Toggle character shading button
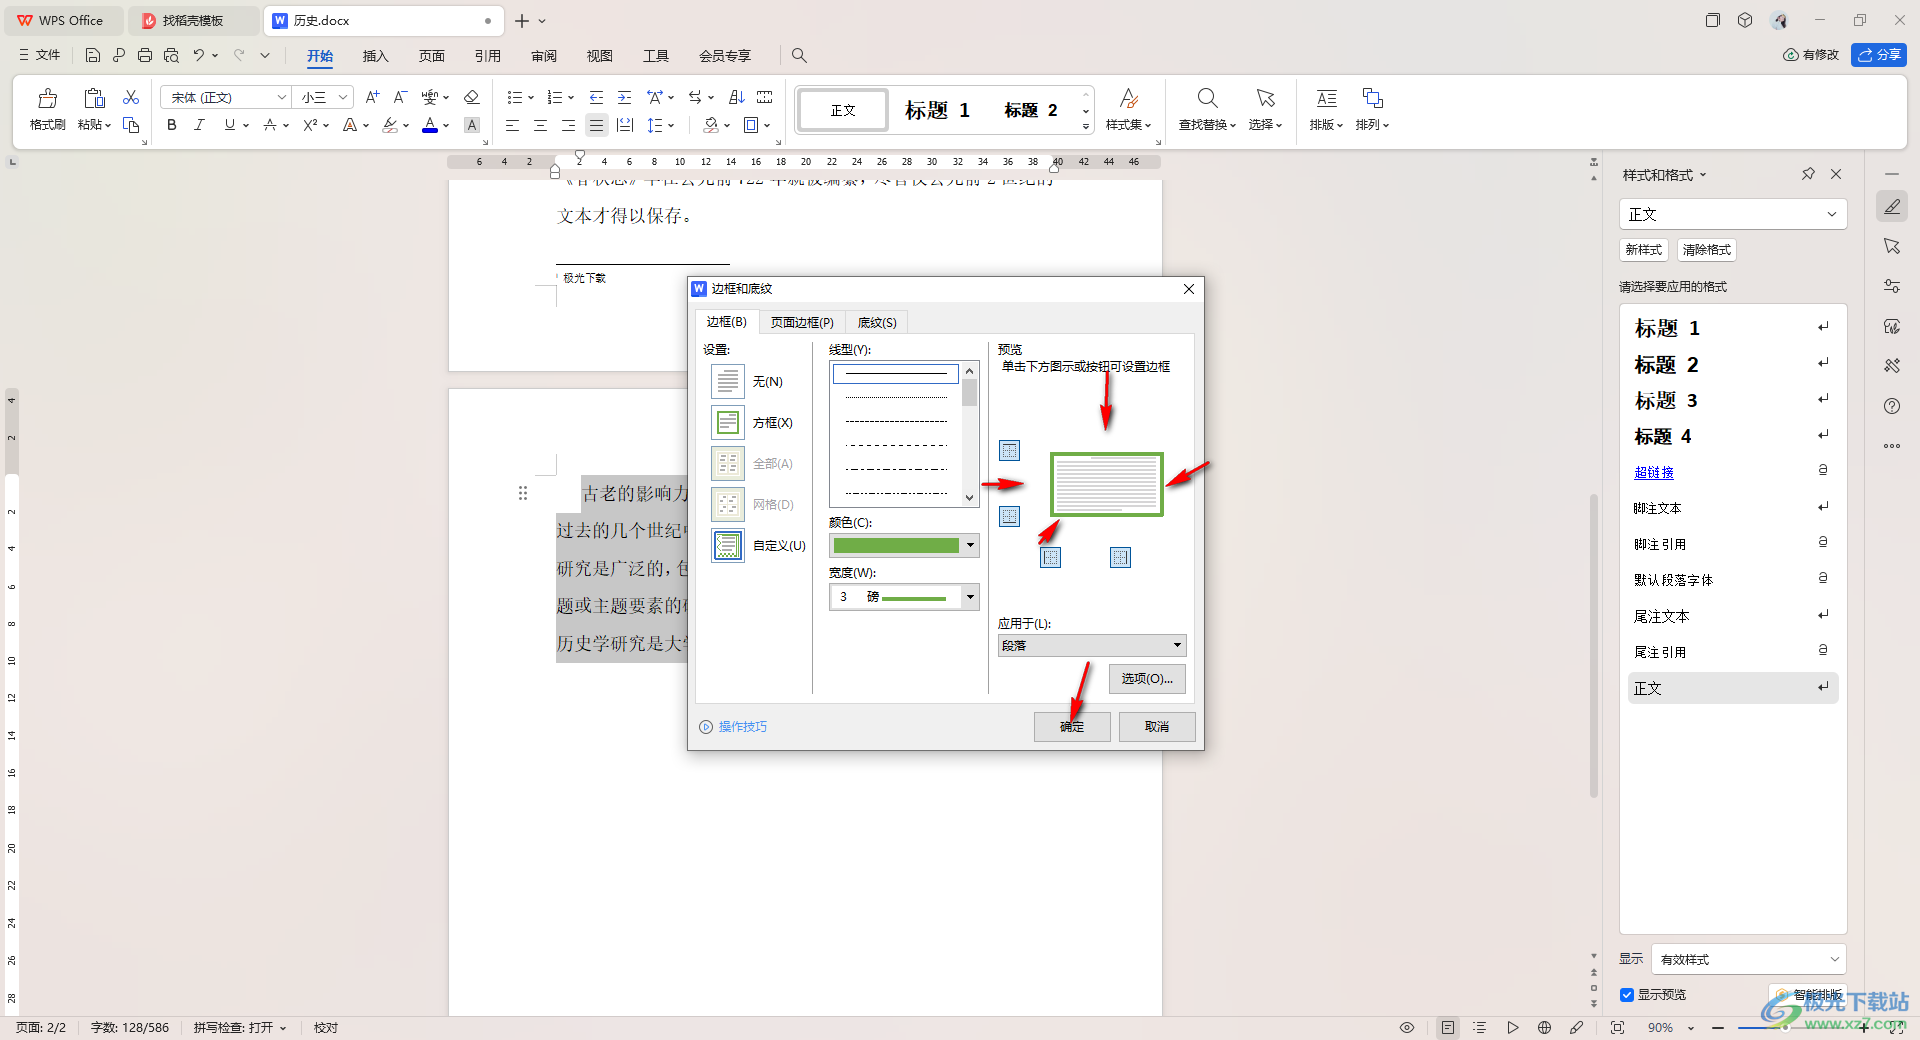This screenshot has height=1040, width=1920. coord(472,125)
